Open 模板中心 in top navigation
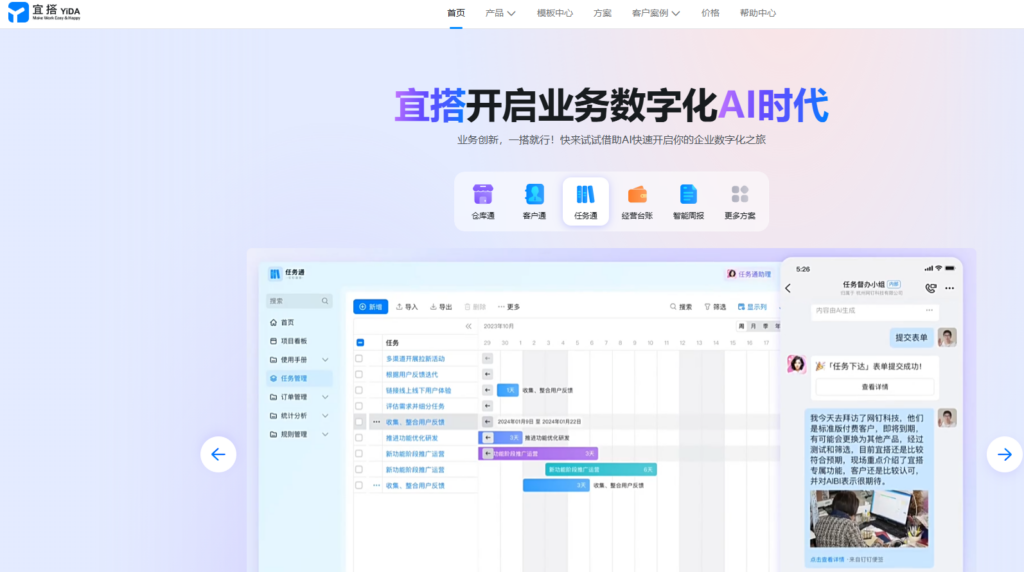1024x572 pixels. coord(554,13)
